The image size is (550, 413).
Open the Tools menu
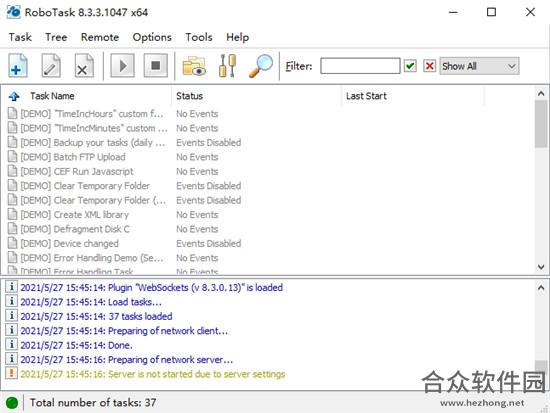tap(199, 37)
